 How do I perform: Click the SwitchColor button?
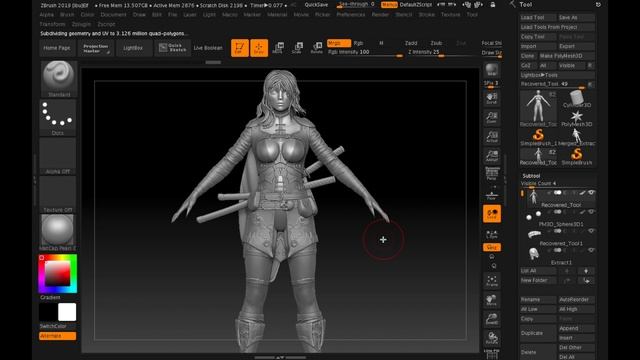pyautogui.click(x=53, y=326)
